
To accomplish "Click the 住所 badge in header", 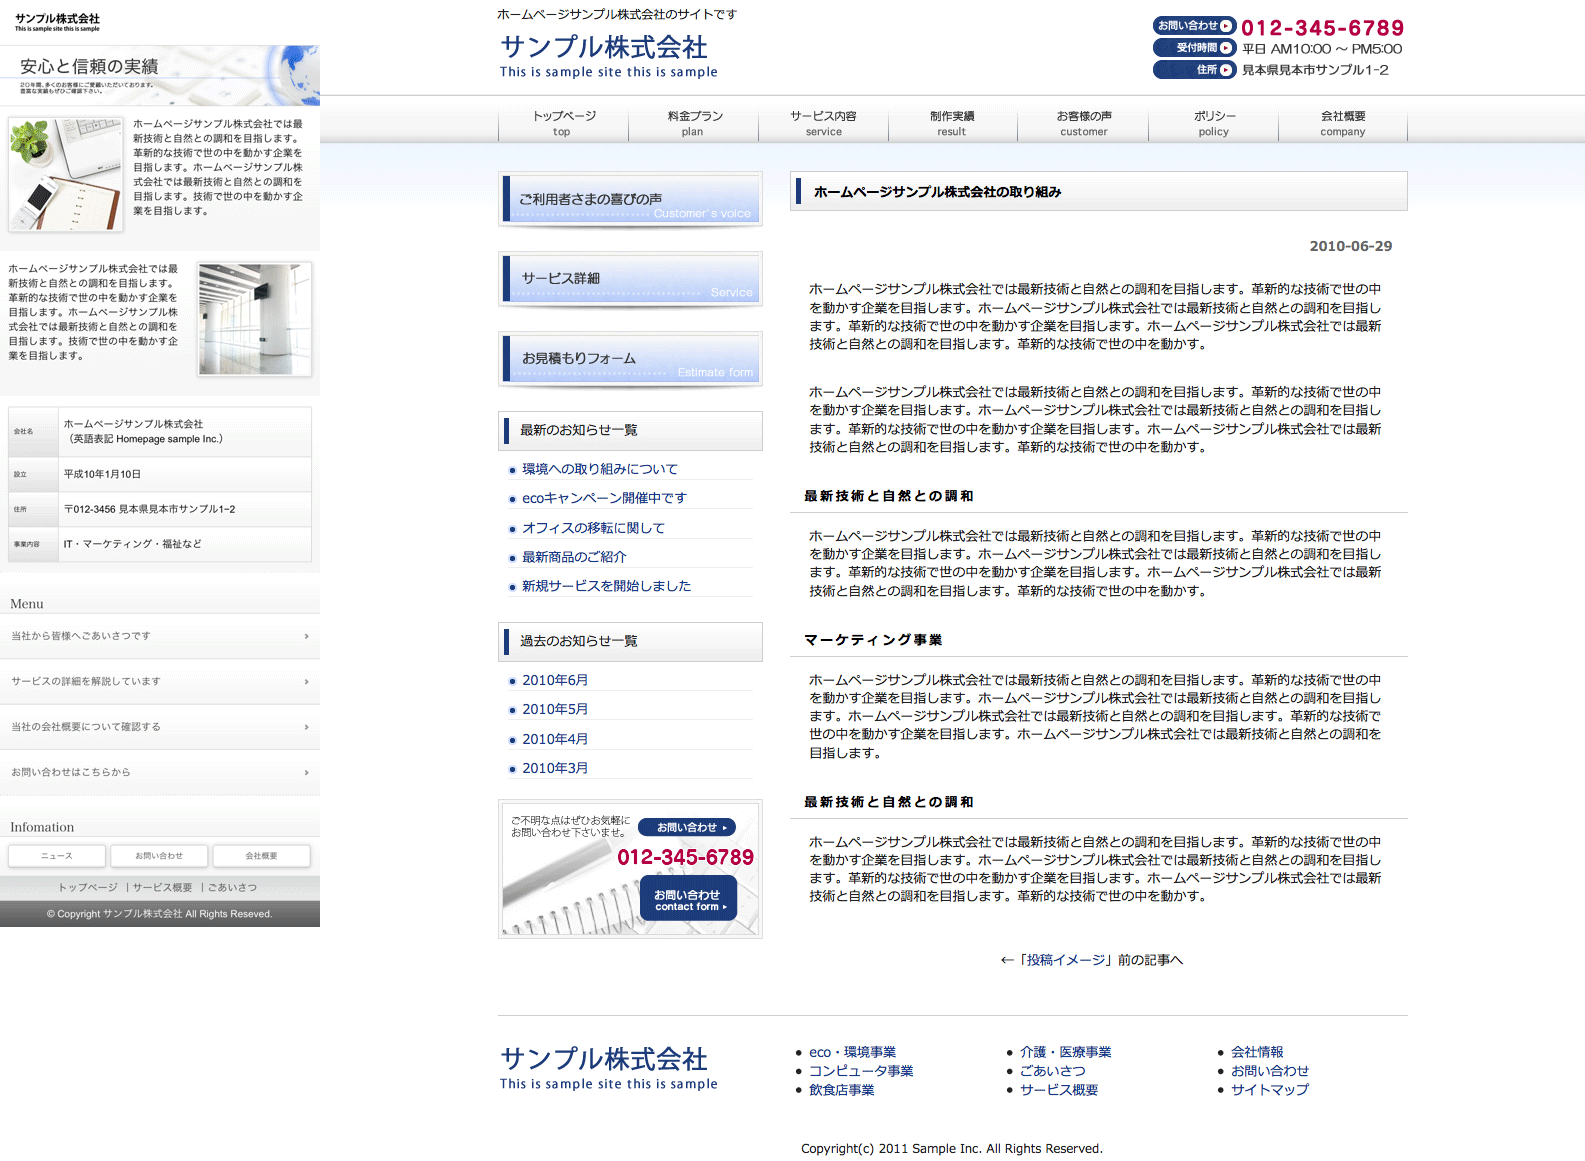I will (1194, 70).
